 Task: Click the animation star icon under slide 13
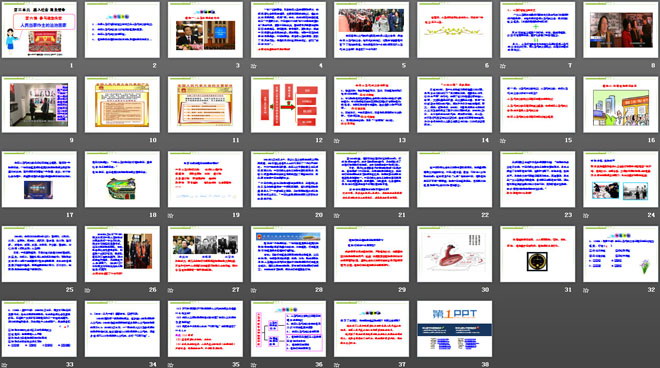[336, 141]
